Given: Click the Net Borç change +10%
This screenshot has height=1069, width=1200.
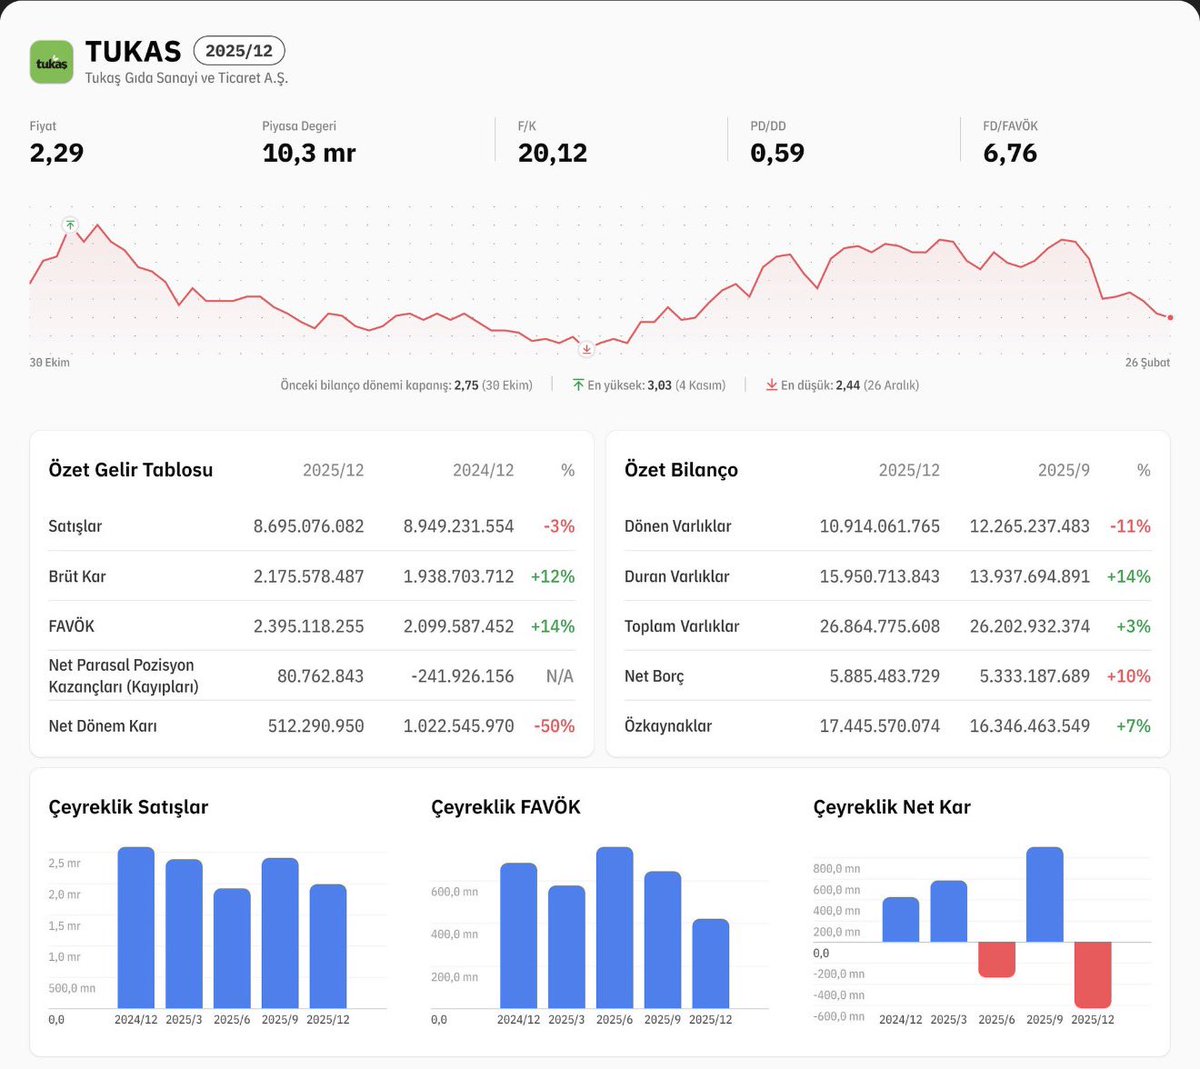Looking at the screenshot, I should pyautogui.click(x=1129, y=676).
